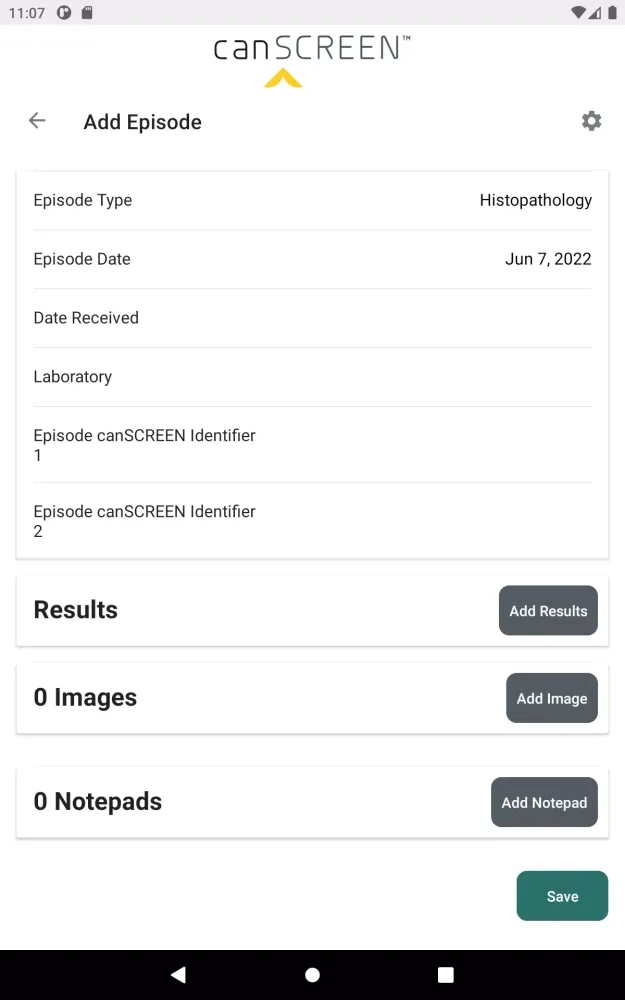The height and width of the screenshot is (1000, 625).
Task: Open the Episode Date picker showing Jun 7, 2022
Action: [312, 259]
